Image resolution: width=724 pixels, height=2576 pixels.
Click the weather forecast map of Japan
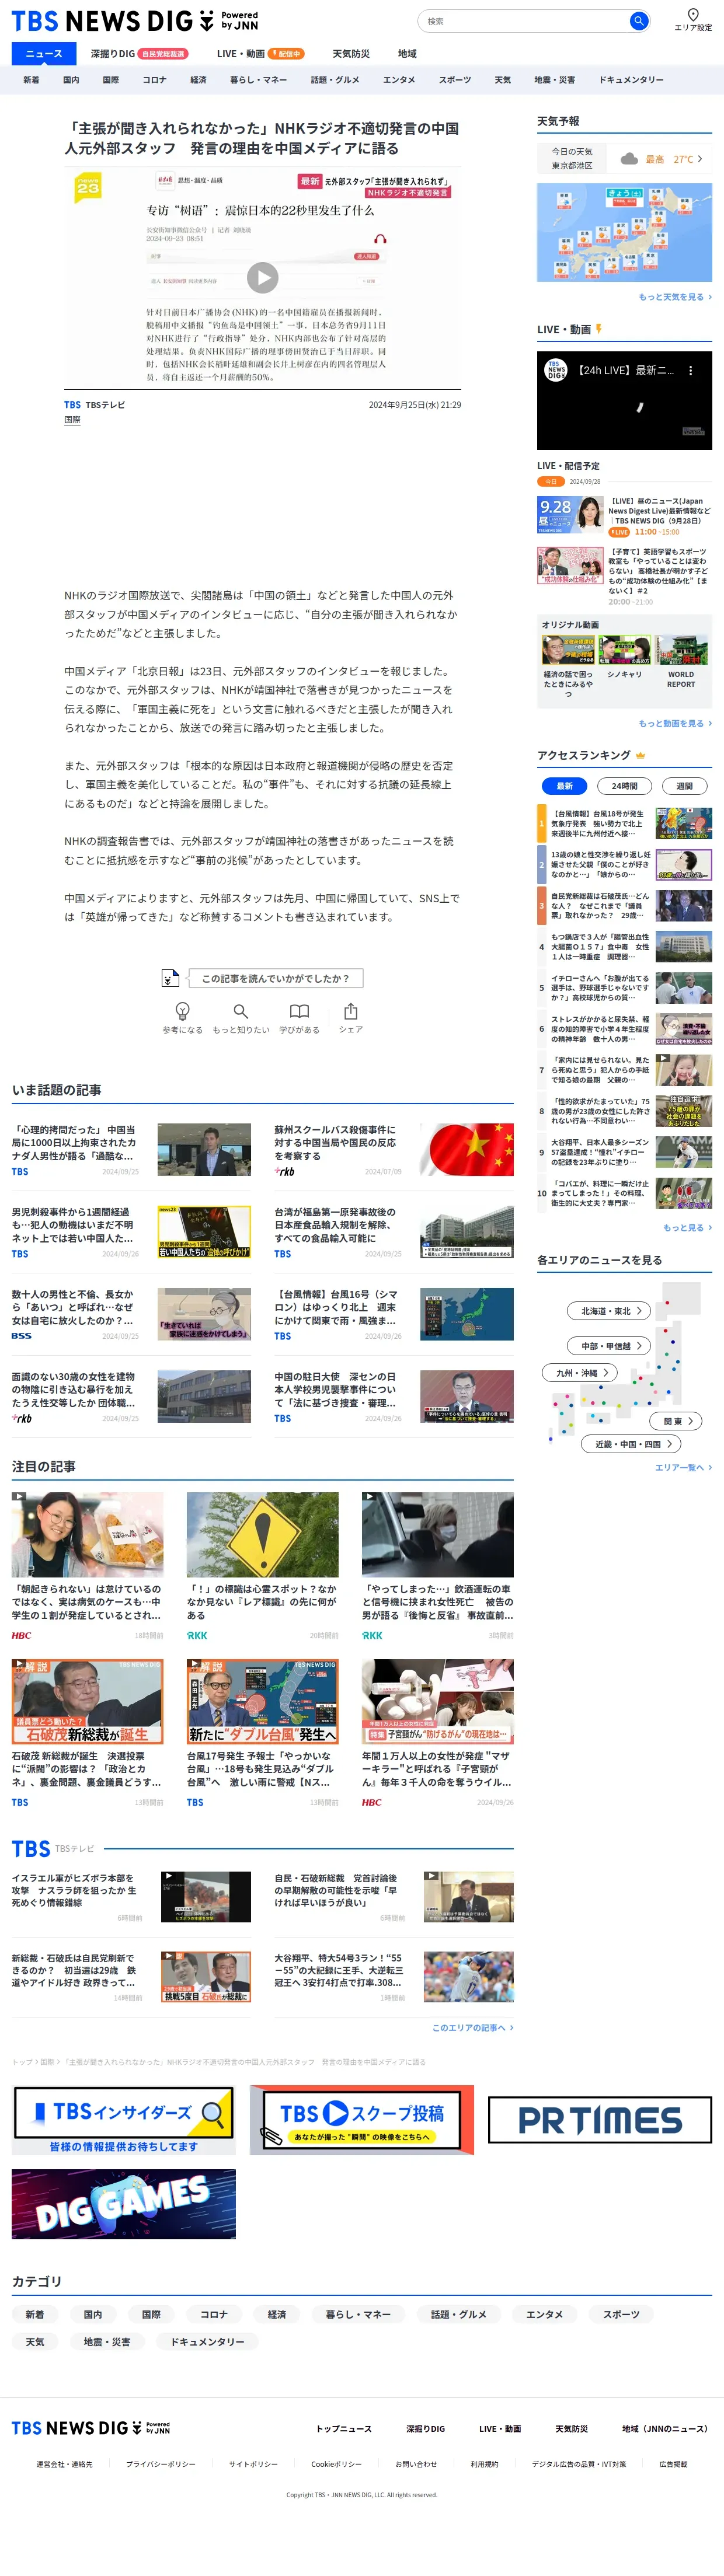pyautogui.click(x=624, y=232)
